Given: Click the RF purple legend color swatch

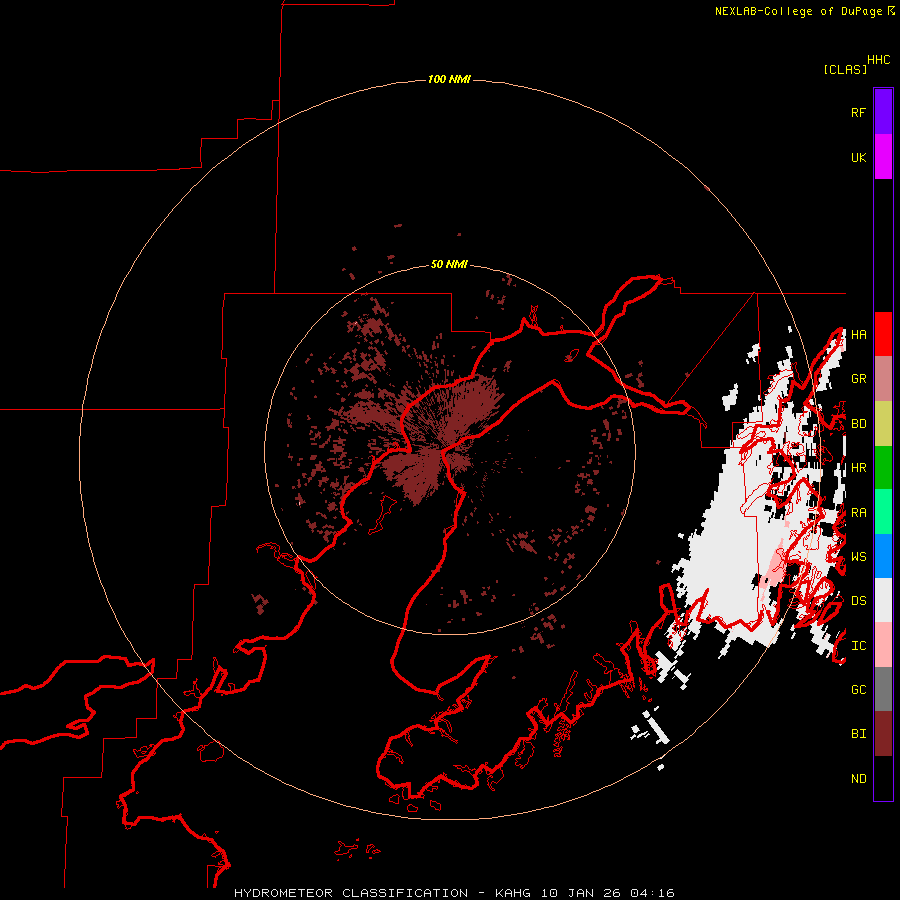Looking at the screenshot, I should click(x=883, y=111).
